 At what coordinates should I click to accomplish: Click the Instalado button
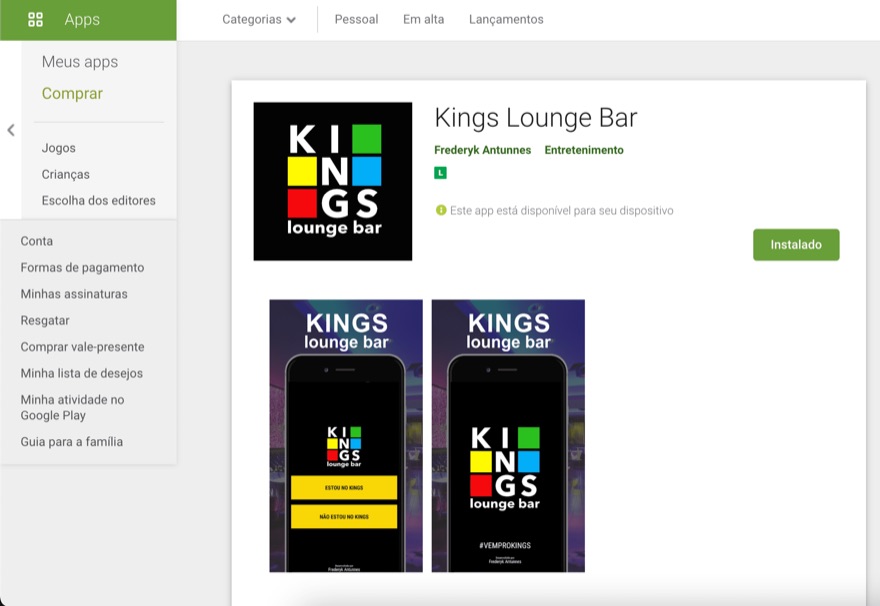click(x=796, y=245)
